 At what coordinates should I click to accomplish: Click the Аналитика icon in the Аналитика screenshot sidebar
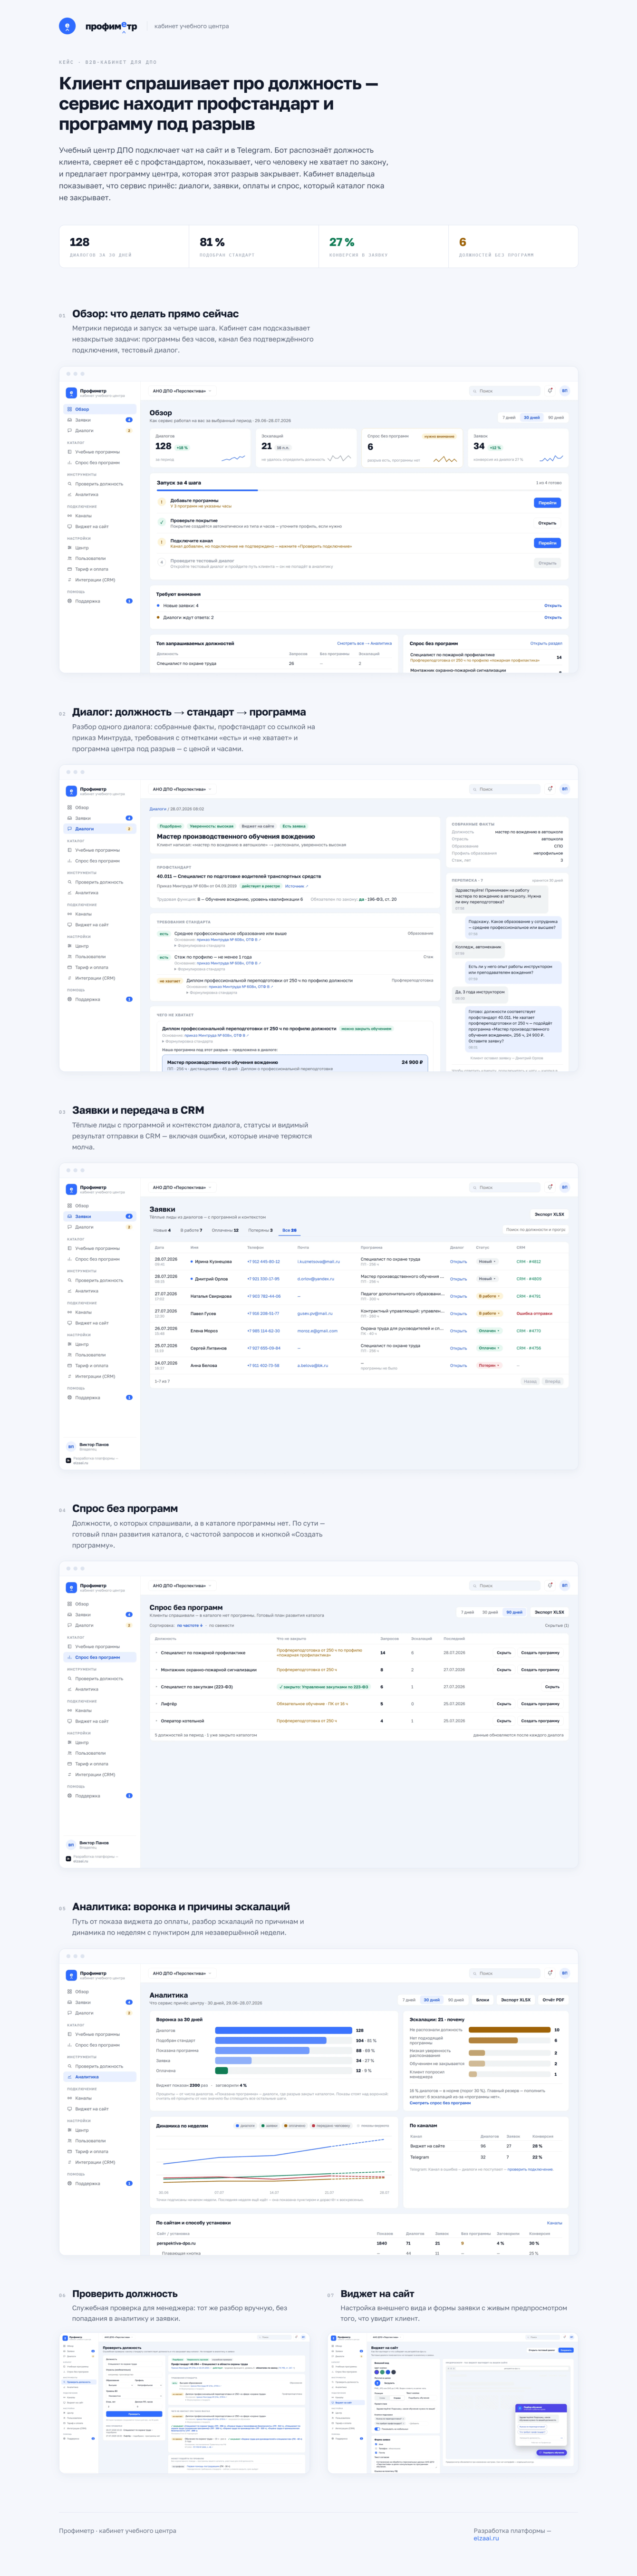point(70,2077)
